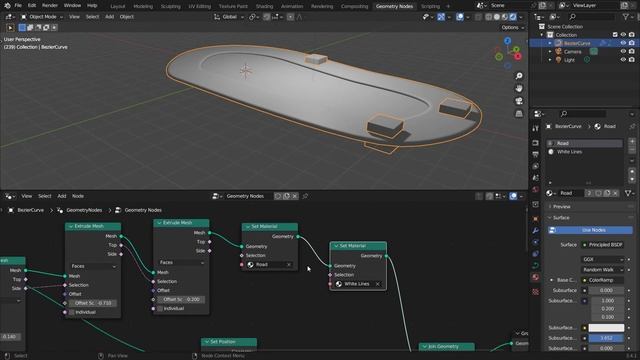
Task: Open the Object Mode dropdown
Action: tap(42, 17)
